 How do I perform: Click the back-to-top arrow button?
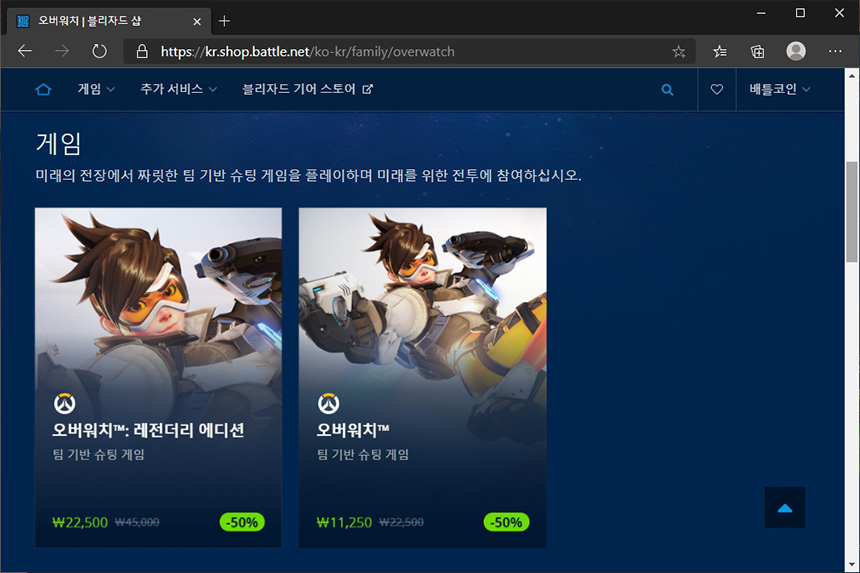click(x=785, y=508)
